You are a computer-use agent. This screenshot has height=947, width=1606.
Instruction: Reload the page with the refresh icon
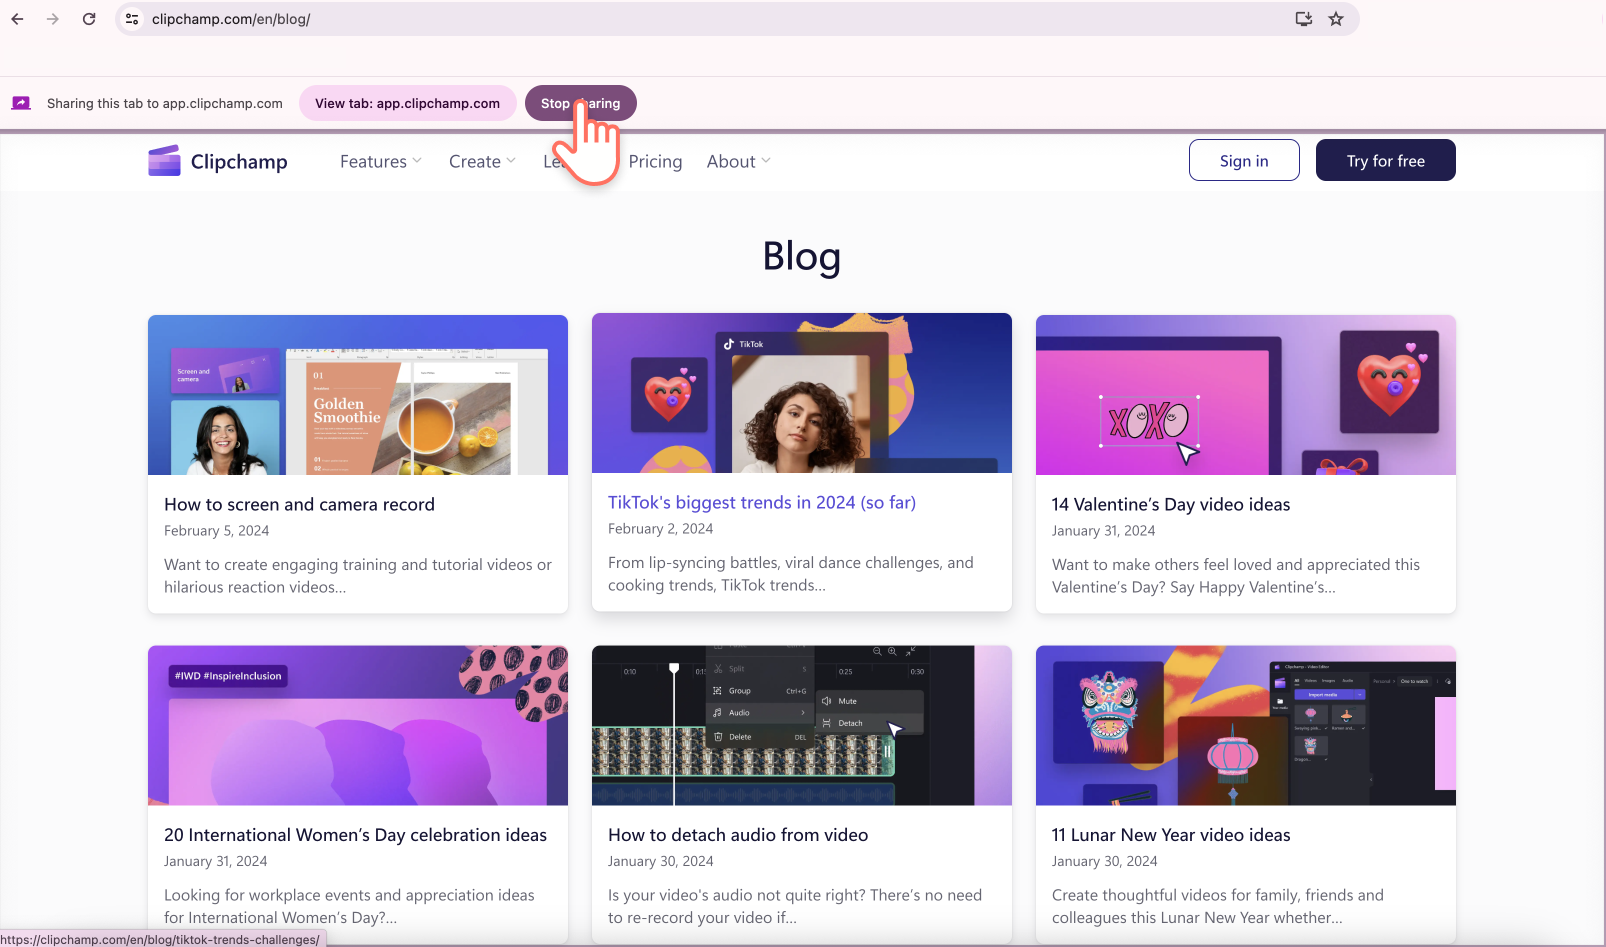coord(89,19)
